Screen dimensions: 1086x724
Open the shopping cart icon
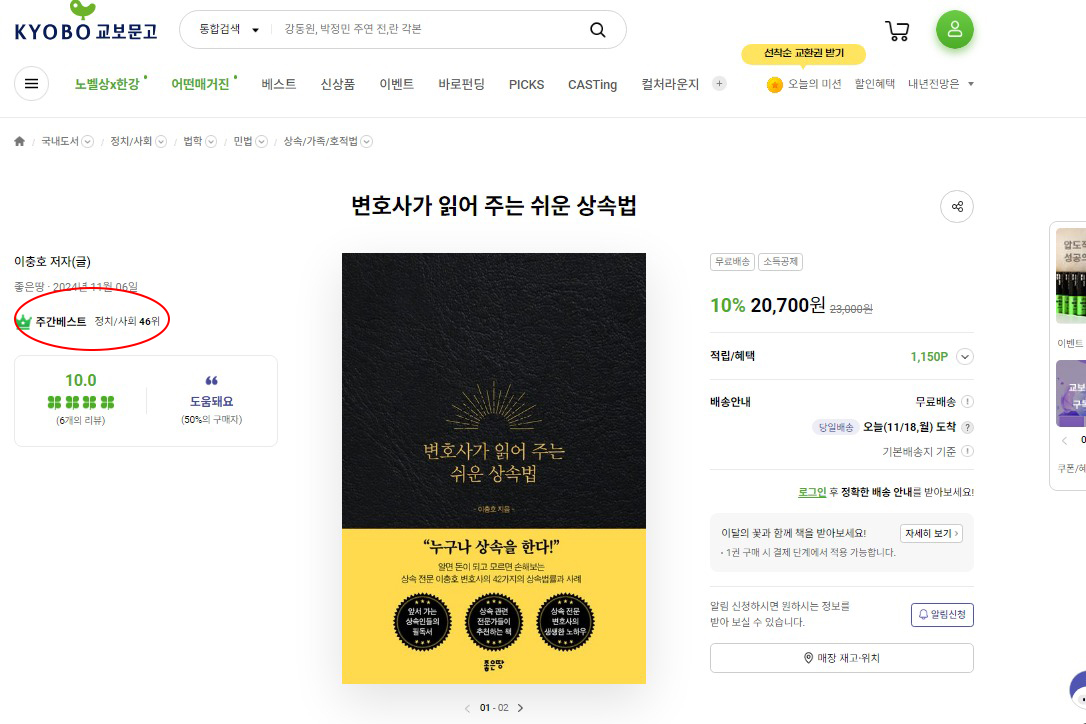tap(897, 30)
